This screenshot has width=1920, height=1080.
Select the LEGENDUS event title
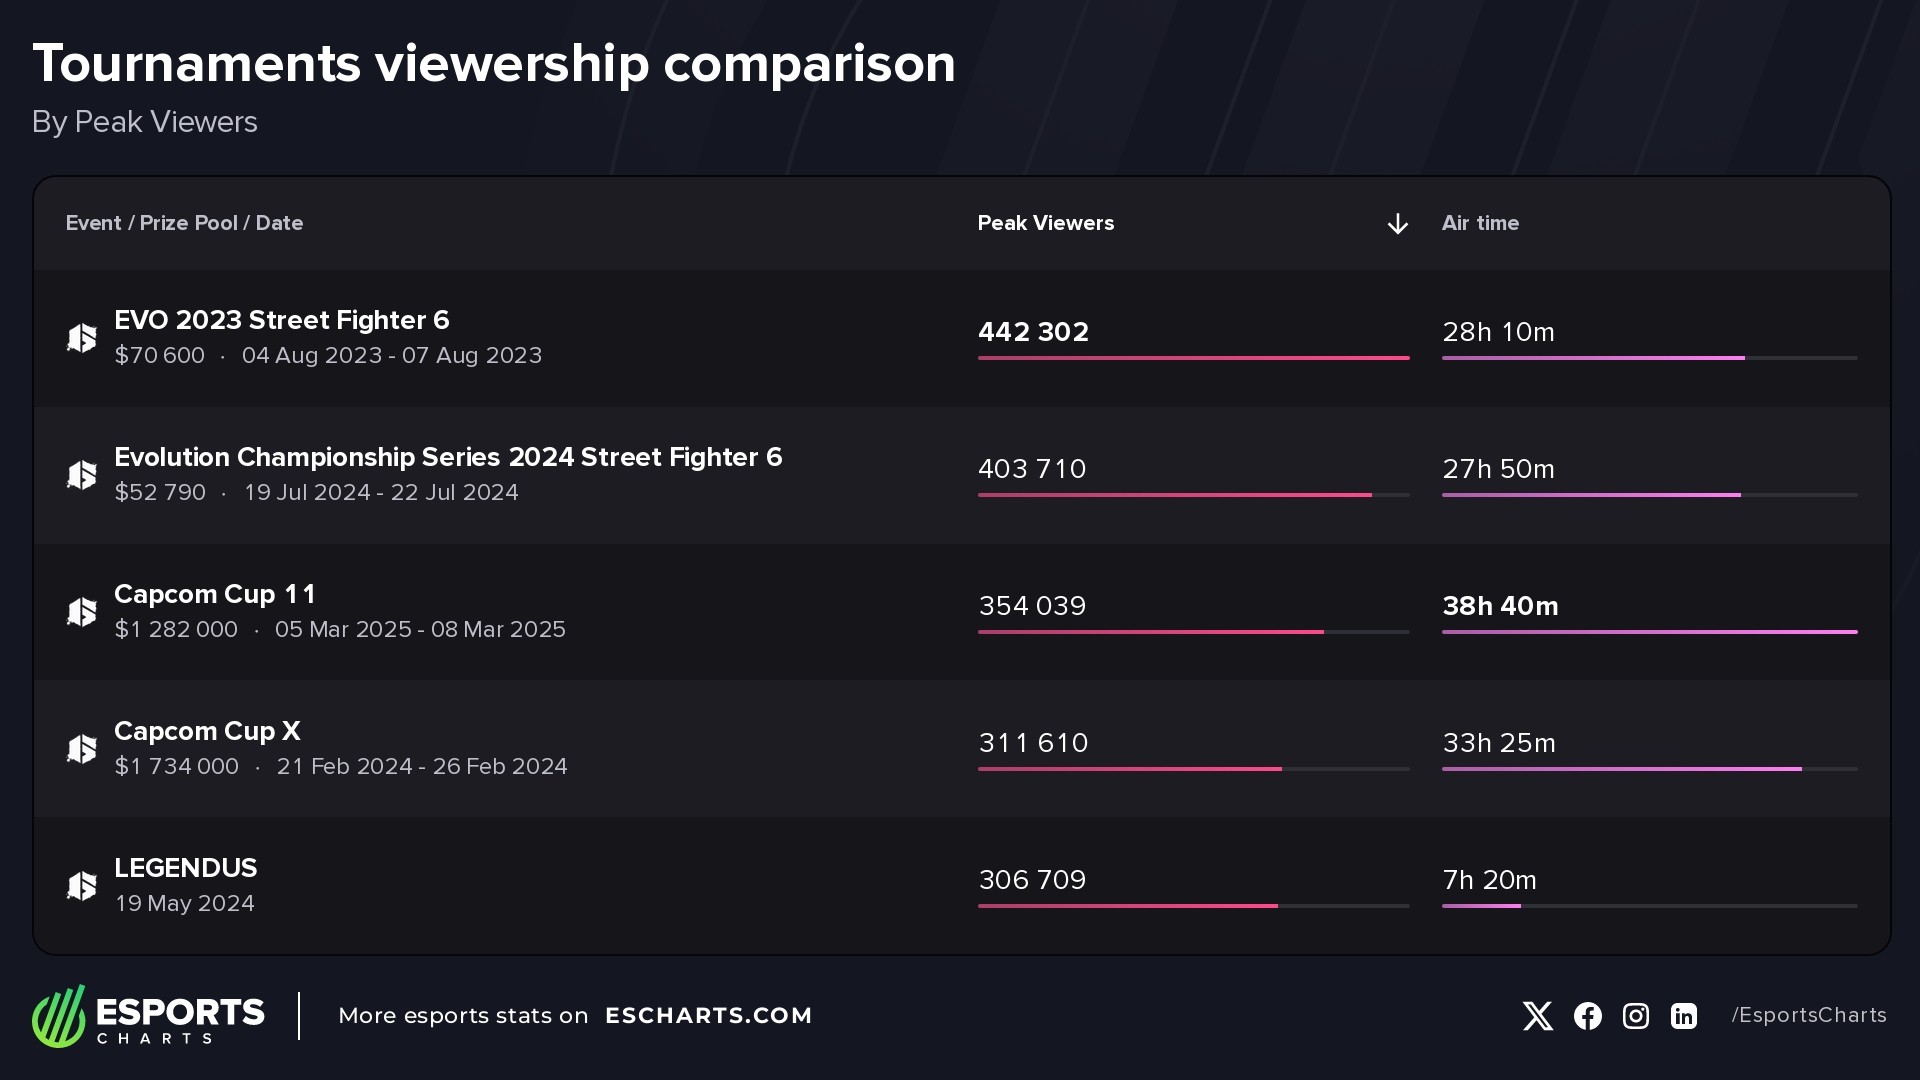pyautogui.click(x=185, y=868)
